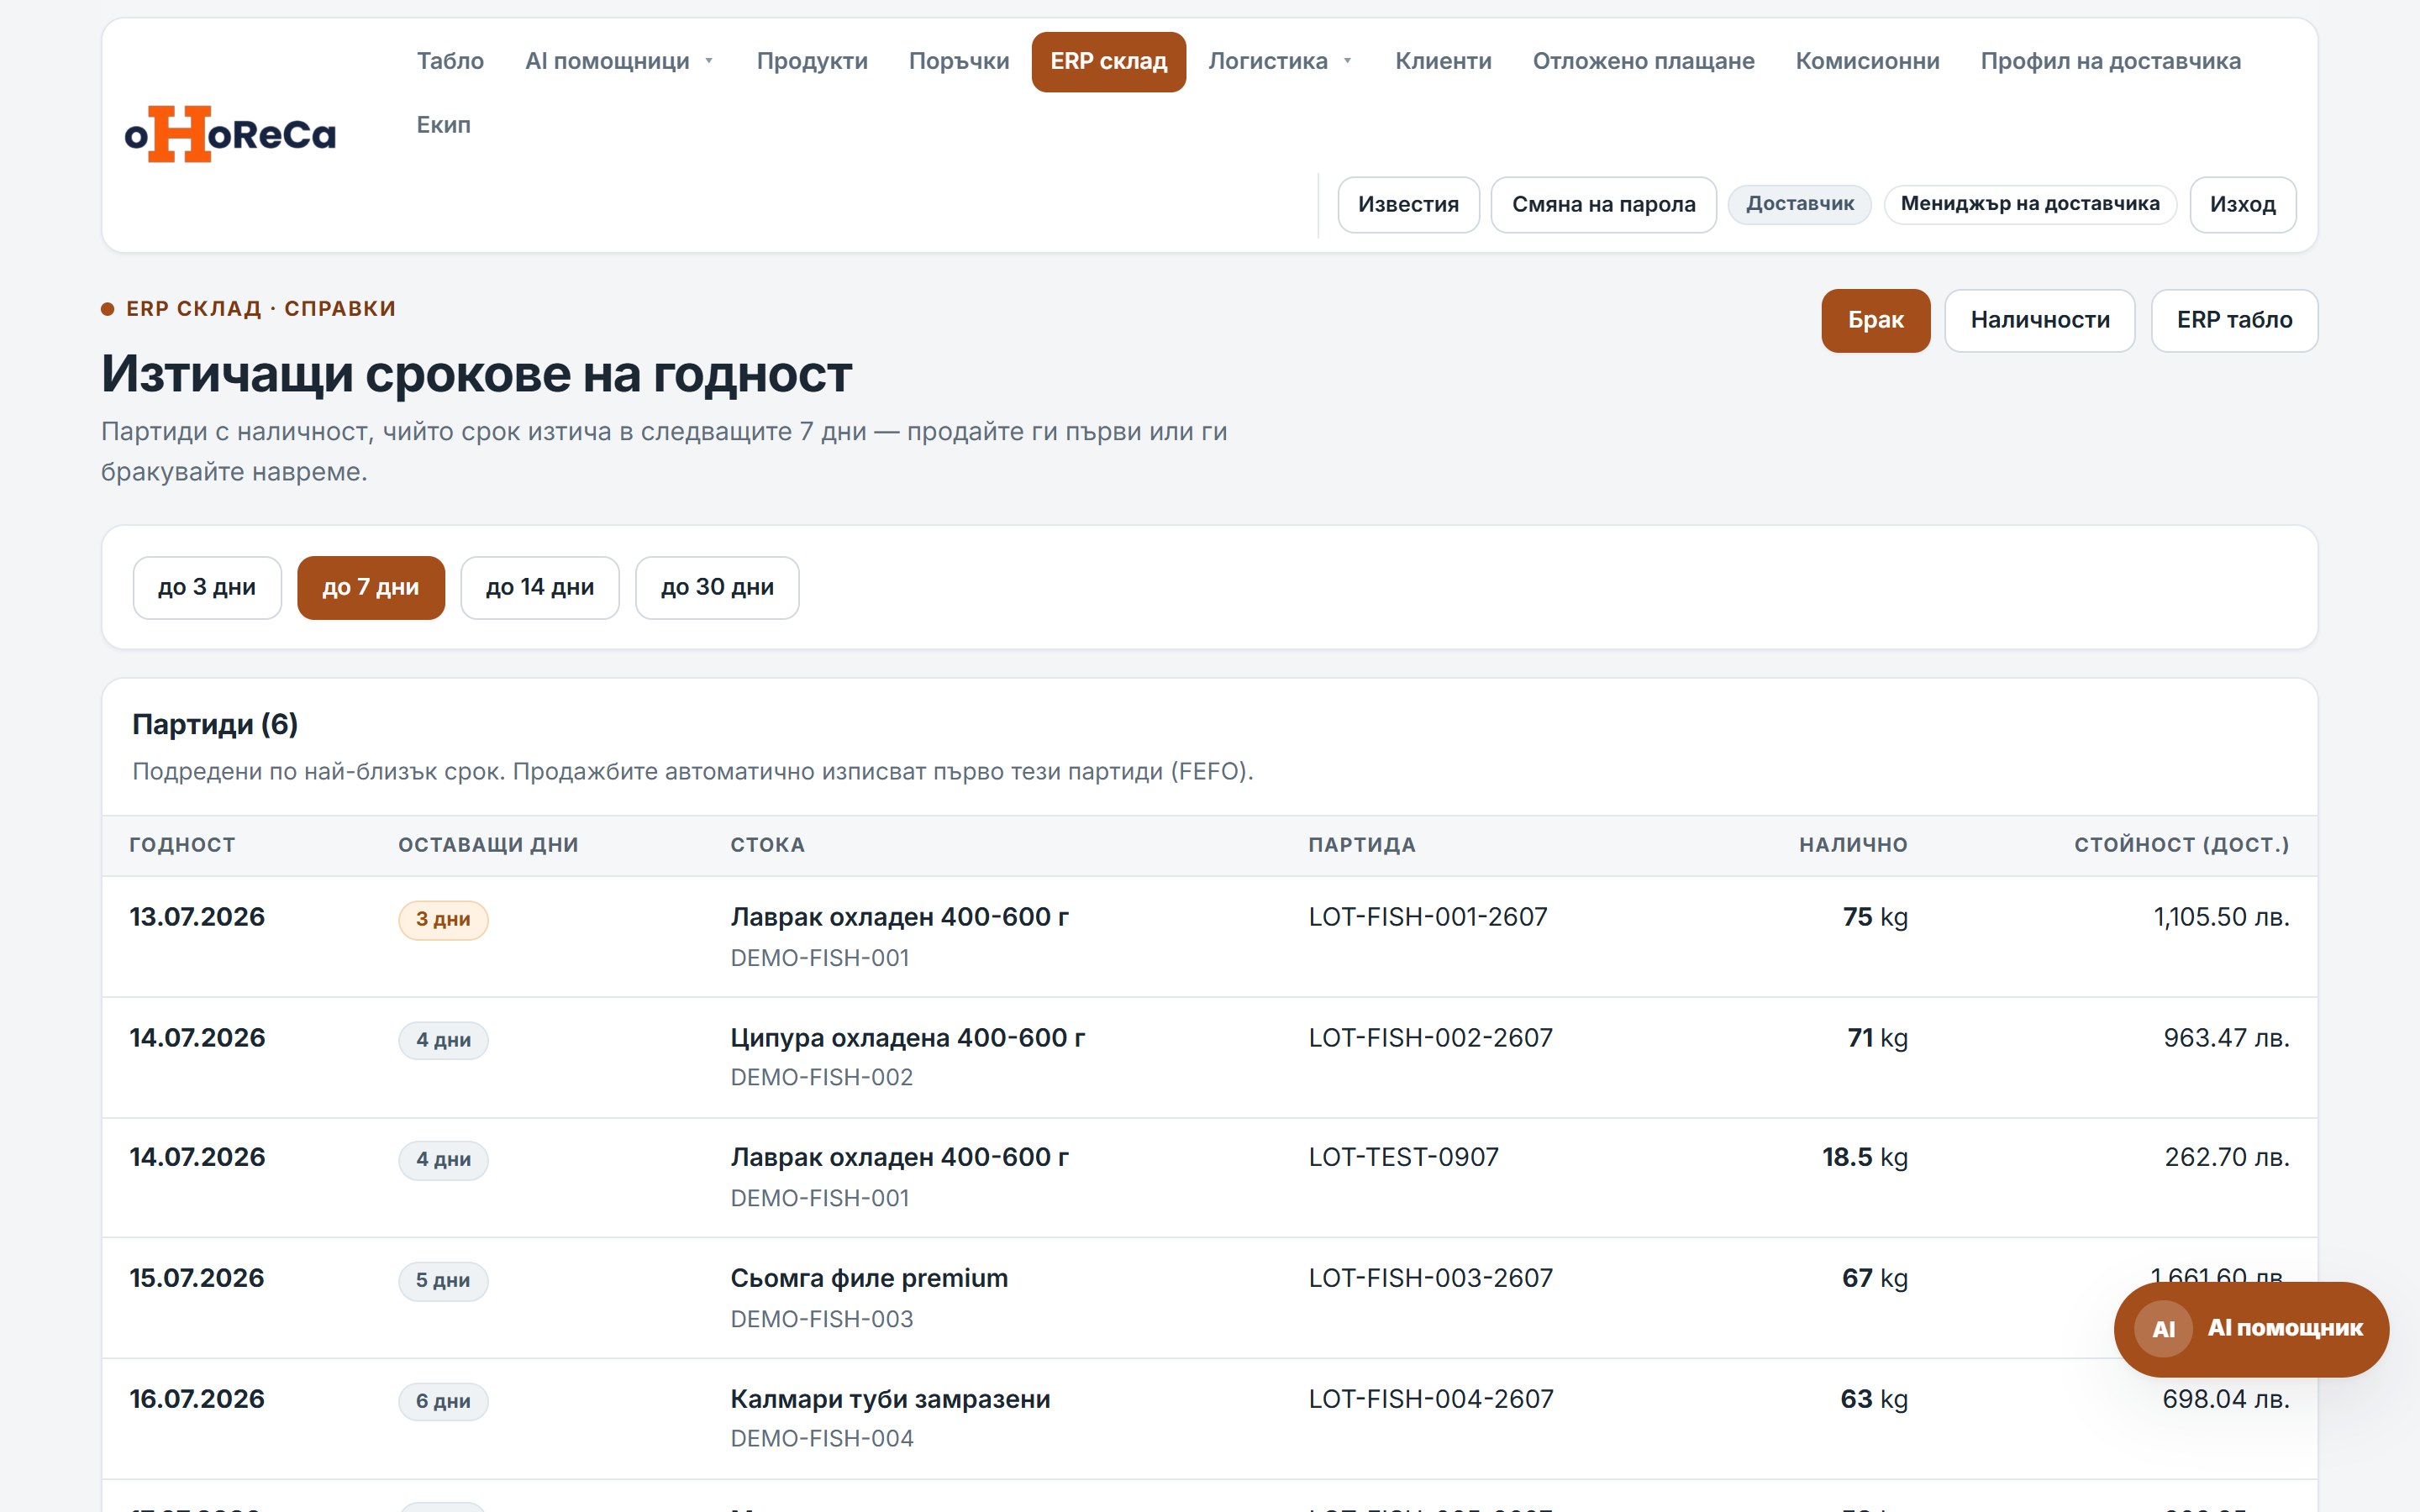Open the Клиенти section
Image resolution: width=2420 pixels, height=1512 pixels.
point(1442,61)
